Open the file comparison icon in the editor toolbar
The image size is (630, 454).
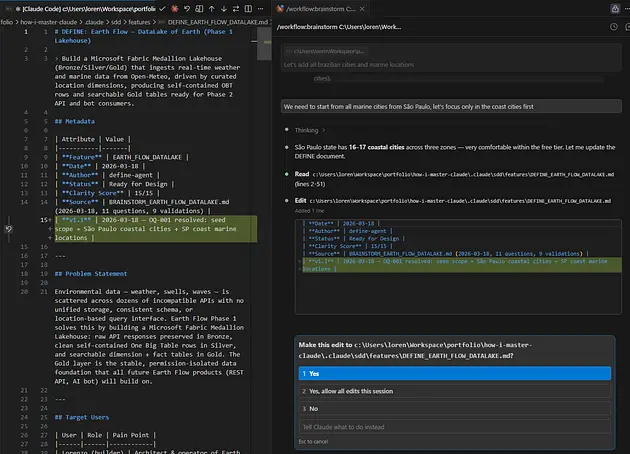tap(199, 8)
